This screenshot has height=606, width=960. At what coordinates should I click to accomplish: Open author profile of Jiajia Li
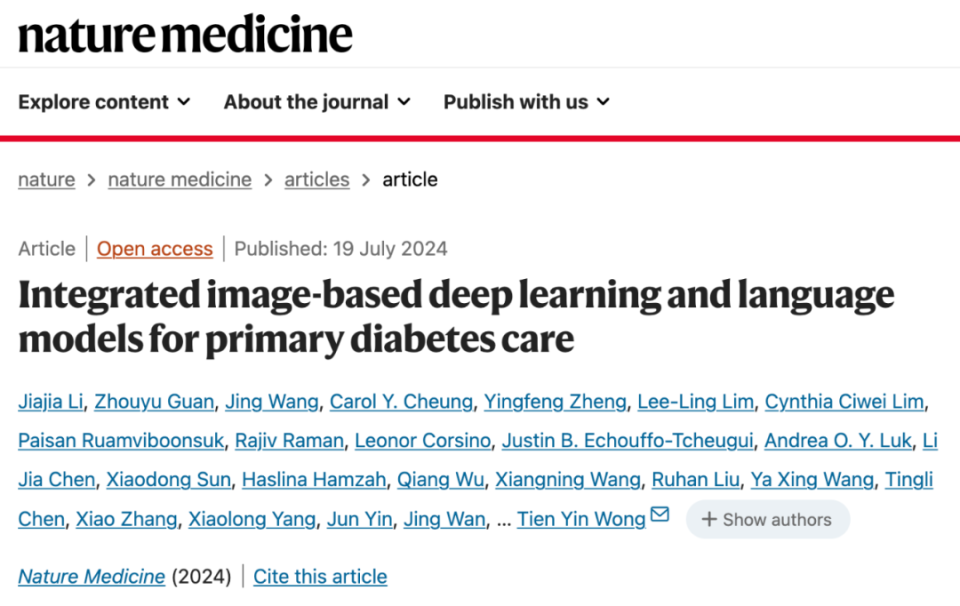click(50, 401)
